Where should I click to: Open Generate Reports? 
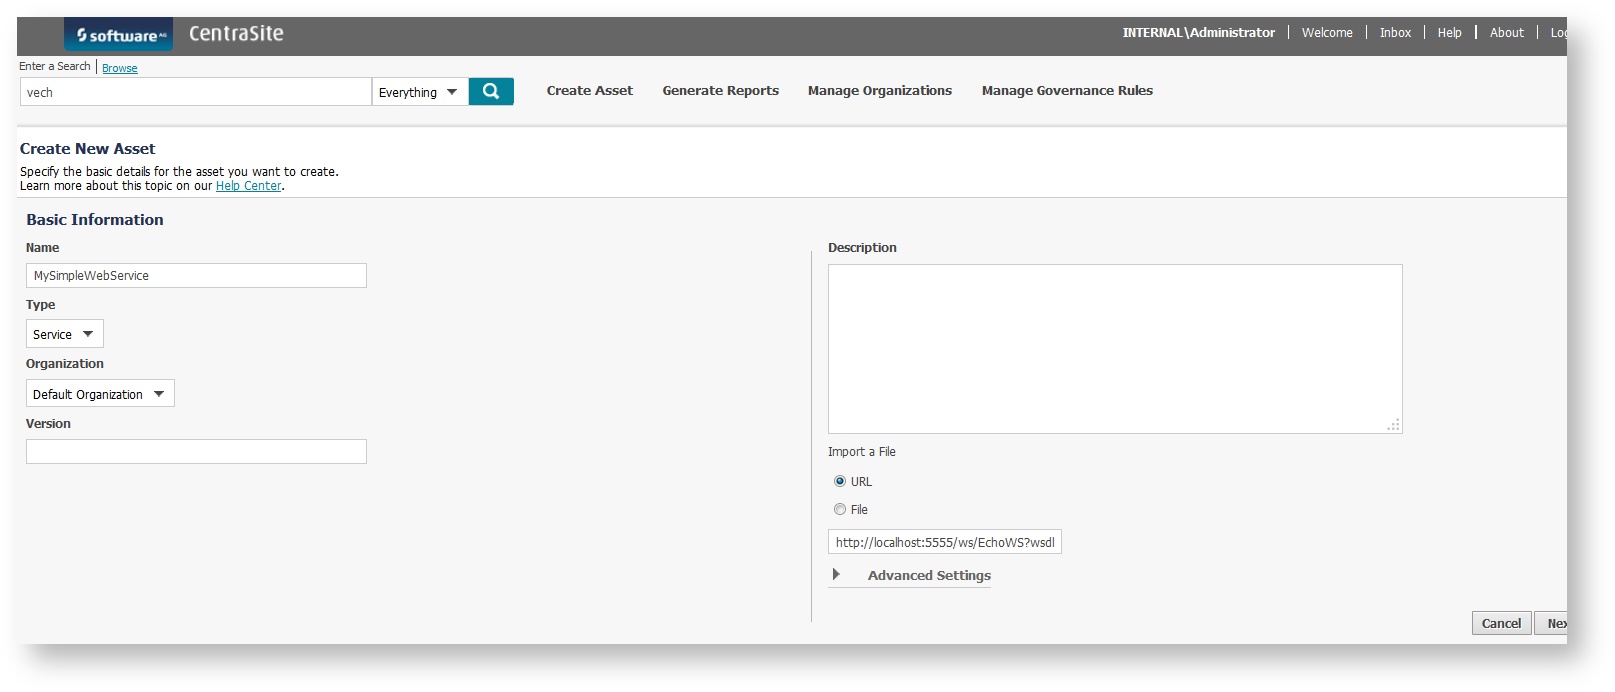tap(721, 91)
